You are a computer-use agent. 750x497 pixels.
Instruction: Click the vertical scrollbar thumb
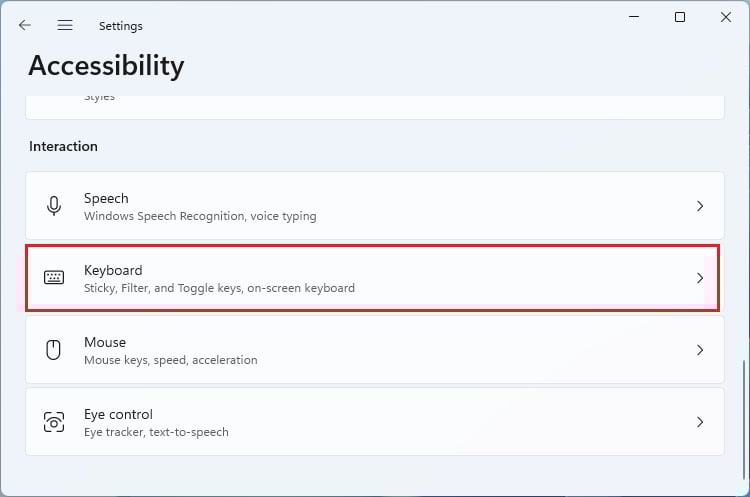pos(744,410)
